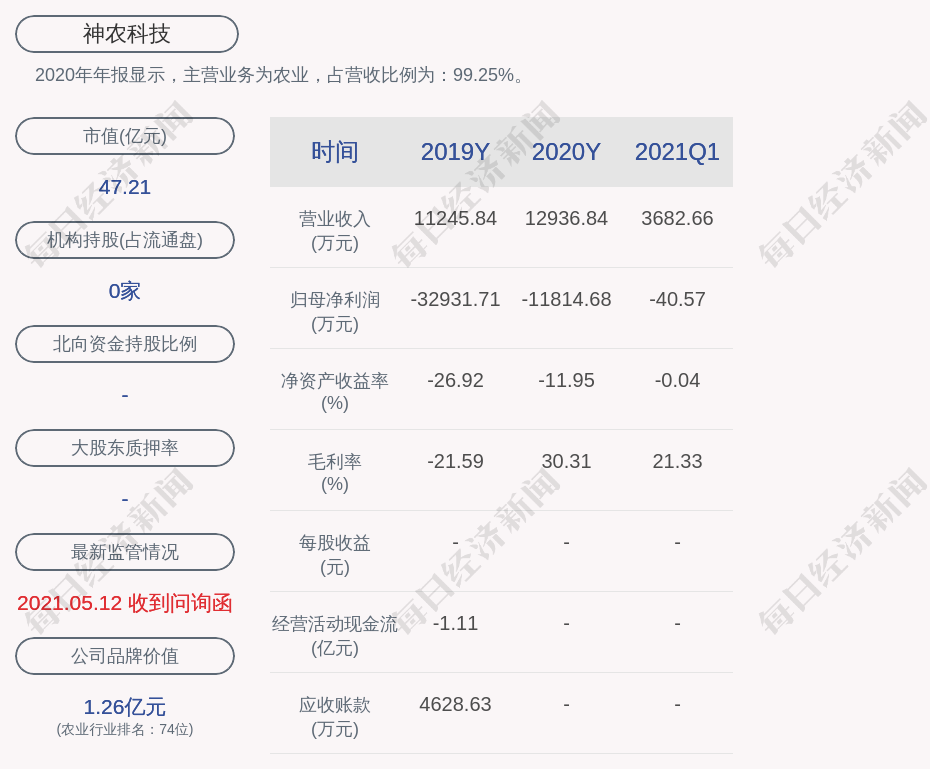930x769 pixels.
Task: Click the 毛利率 (%) row label
Action: pos(335,473)
